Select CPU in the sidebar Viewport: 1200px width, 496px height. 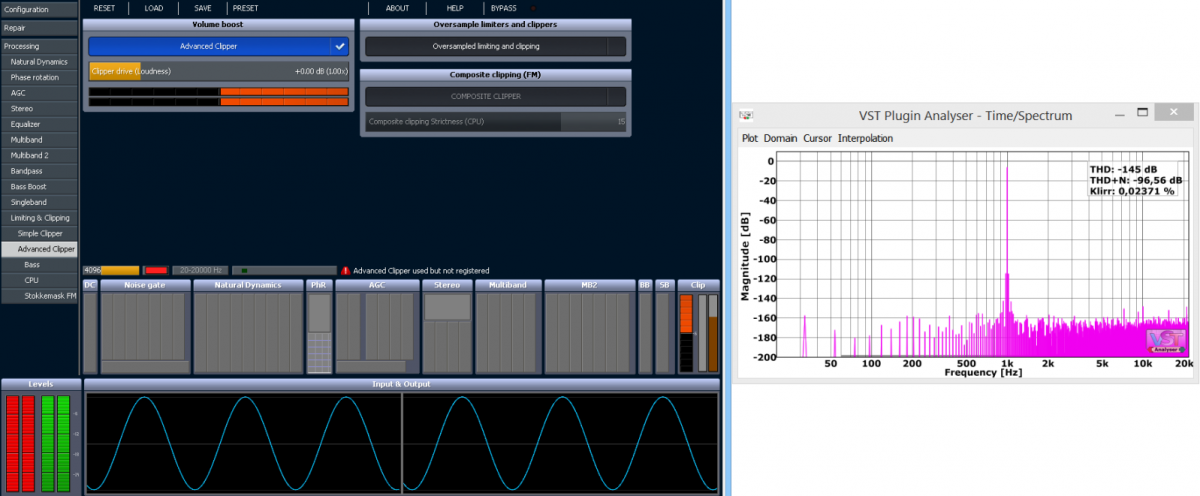(x=38, y=280)
